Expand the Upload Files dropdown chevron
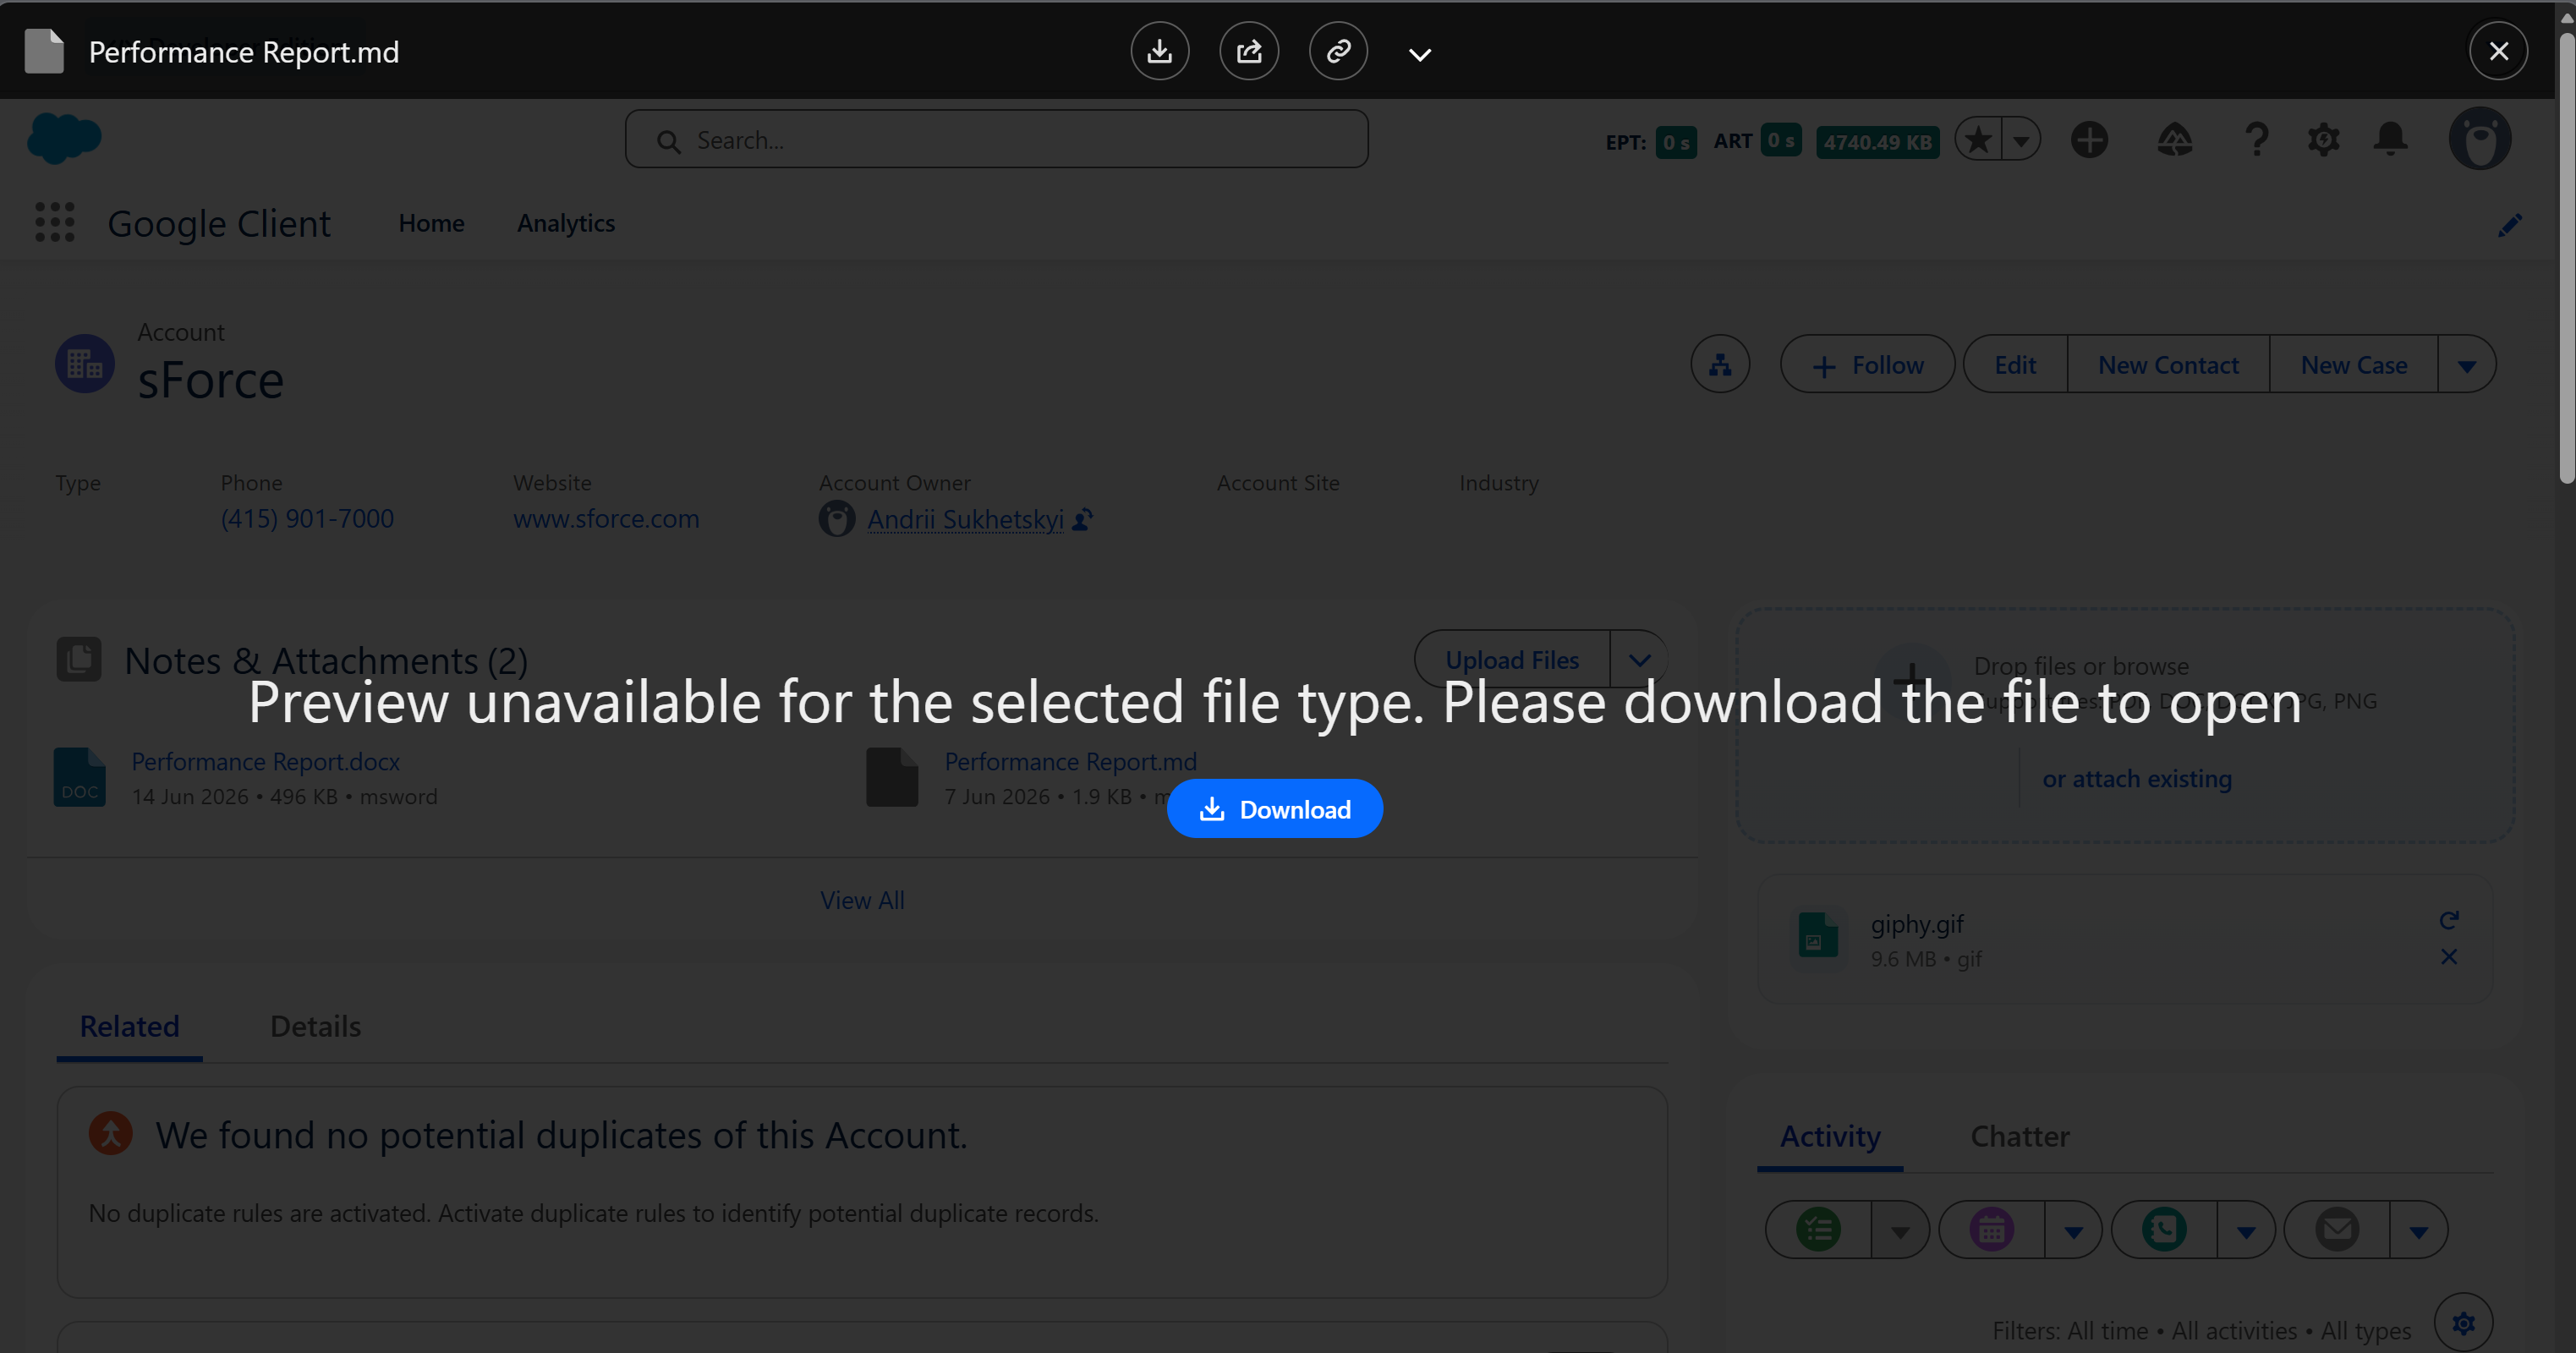2576x1353 pixels. pyautogui.click(x=1639, y=659)
